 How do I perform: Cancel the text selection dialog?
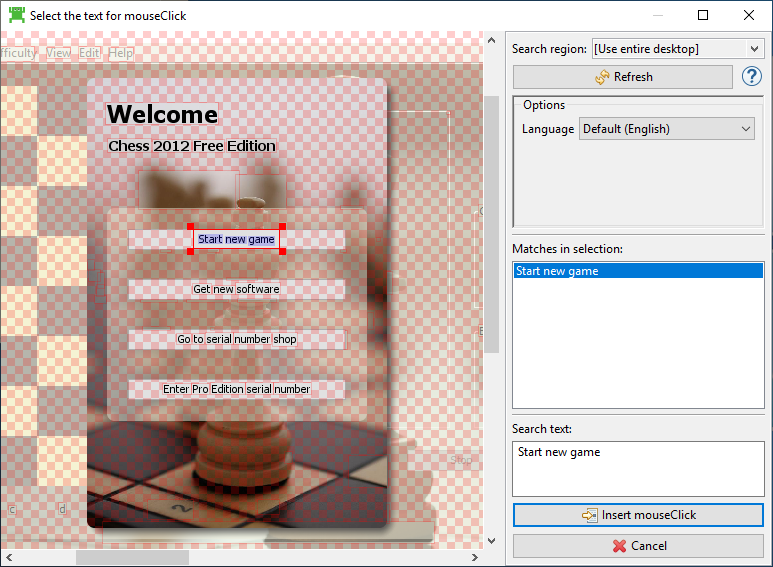(x=637, y=546)
